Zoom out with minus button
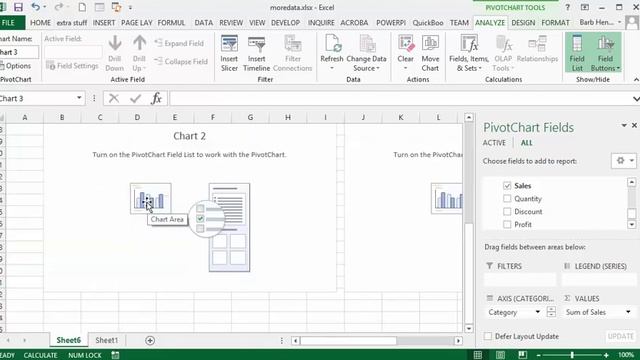This screenshot has height=360, width=640. (x=538, y=355)
